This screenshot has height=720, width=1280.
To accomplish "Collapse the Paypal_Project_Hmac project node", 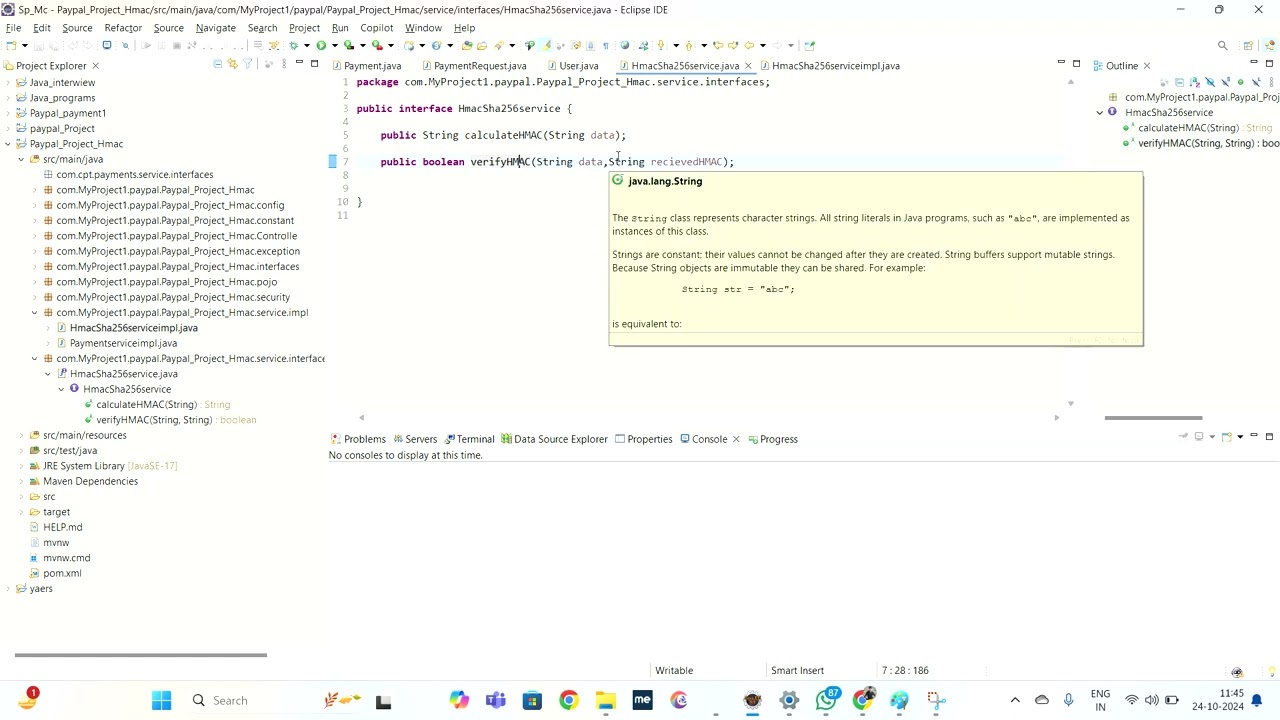I will [8, 144].
